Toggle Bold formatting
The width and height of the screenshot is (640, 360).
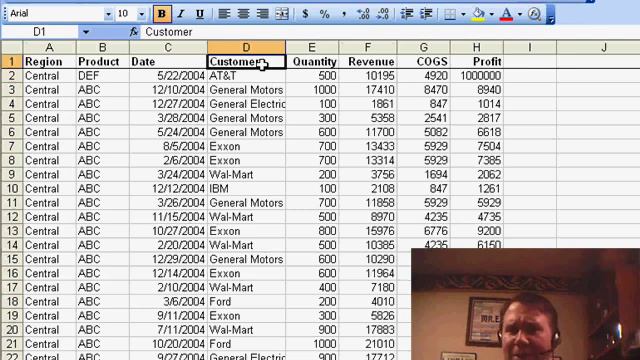162,14
